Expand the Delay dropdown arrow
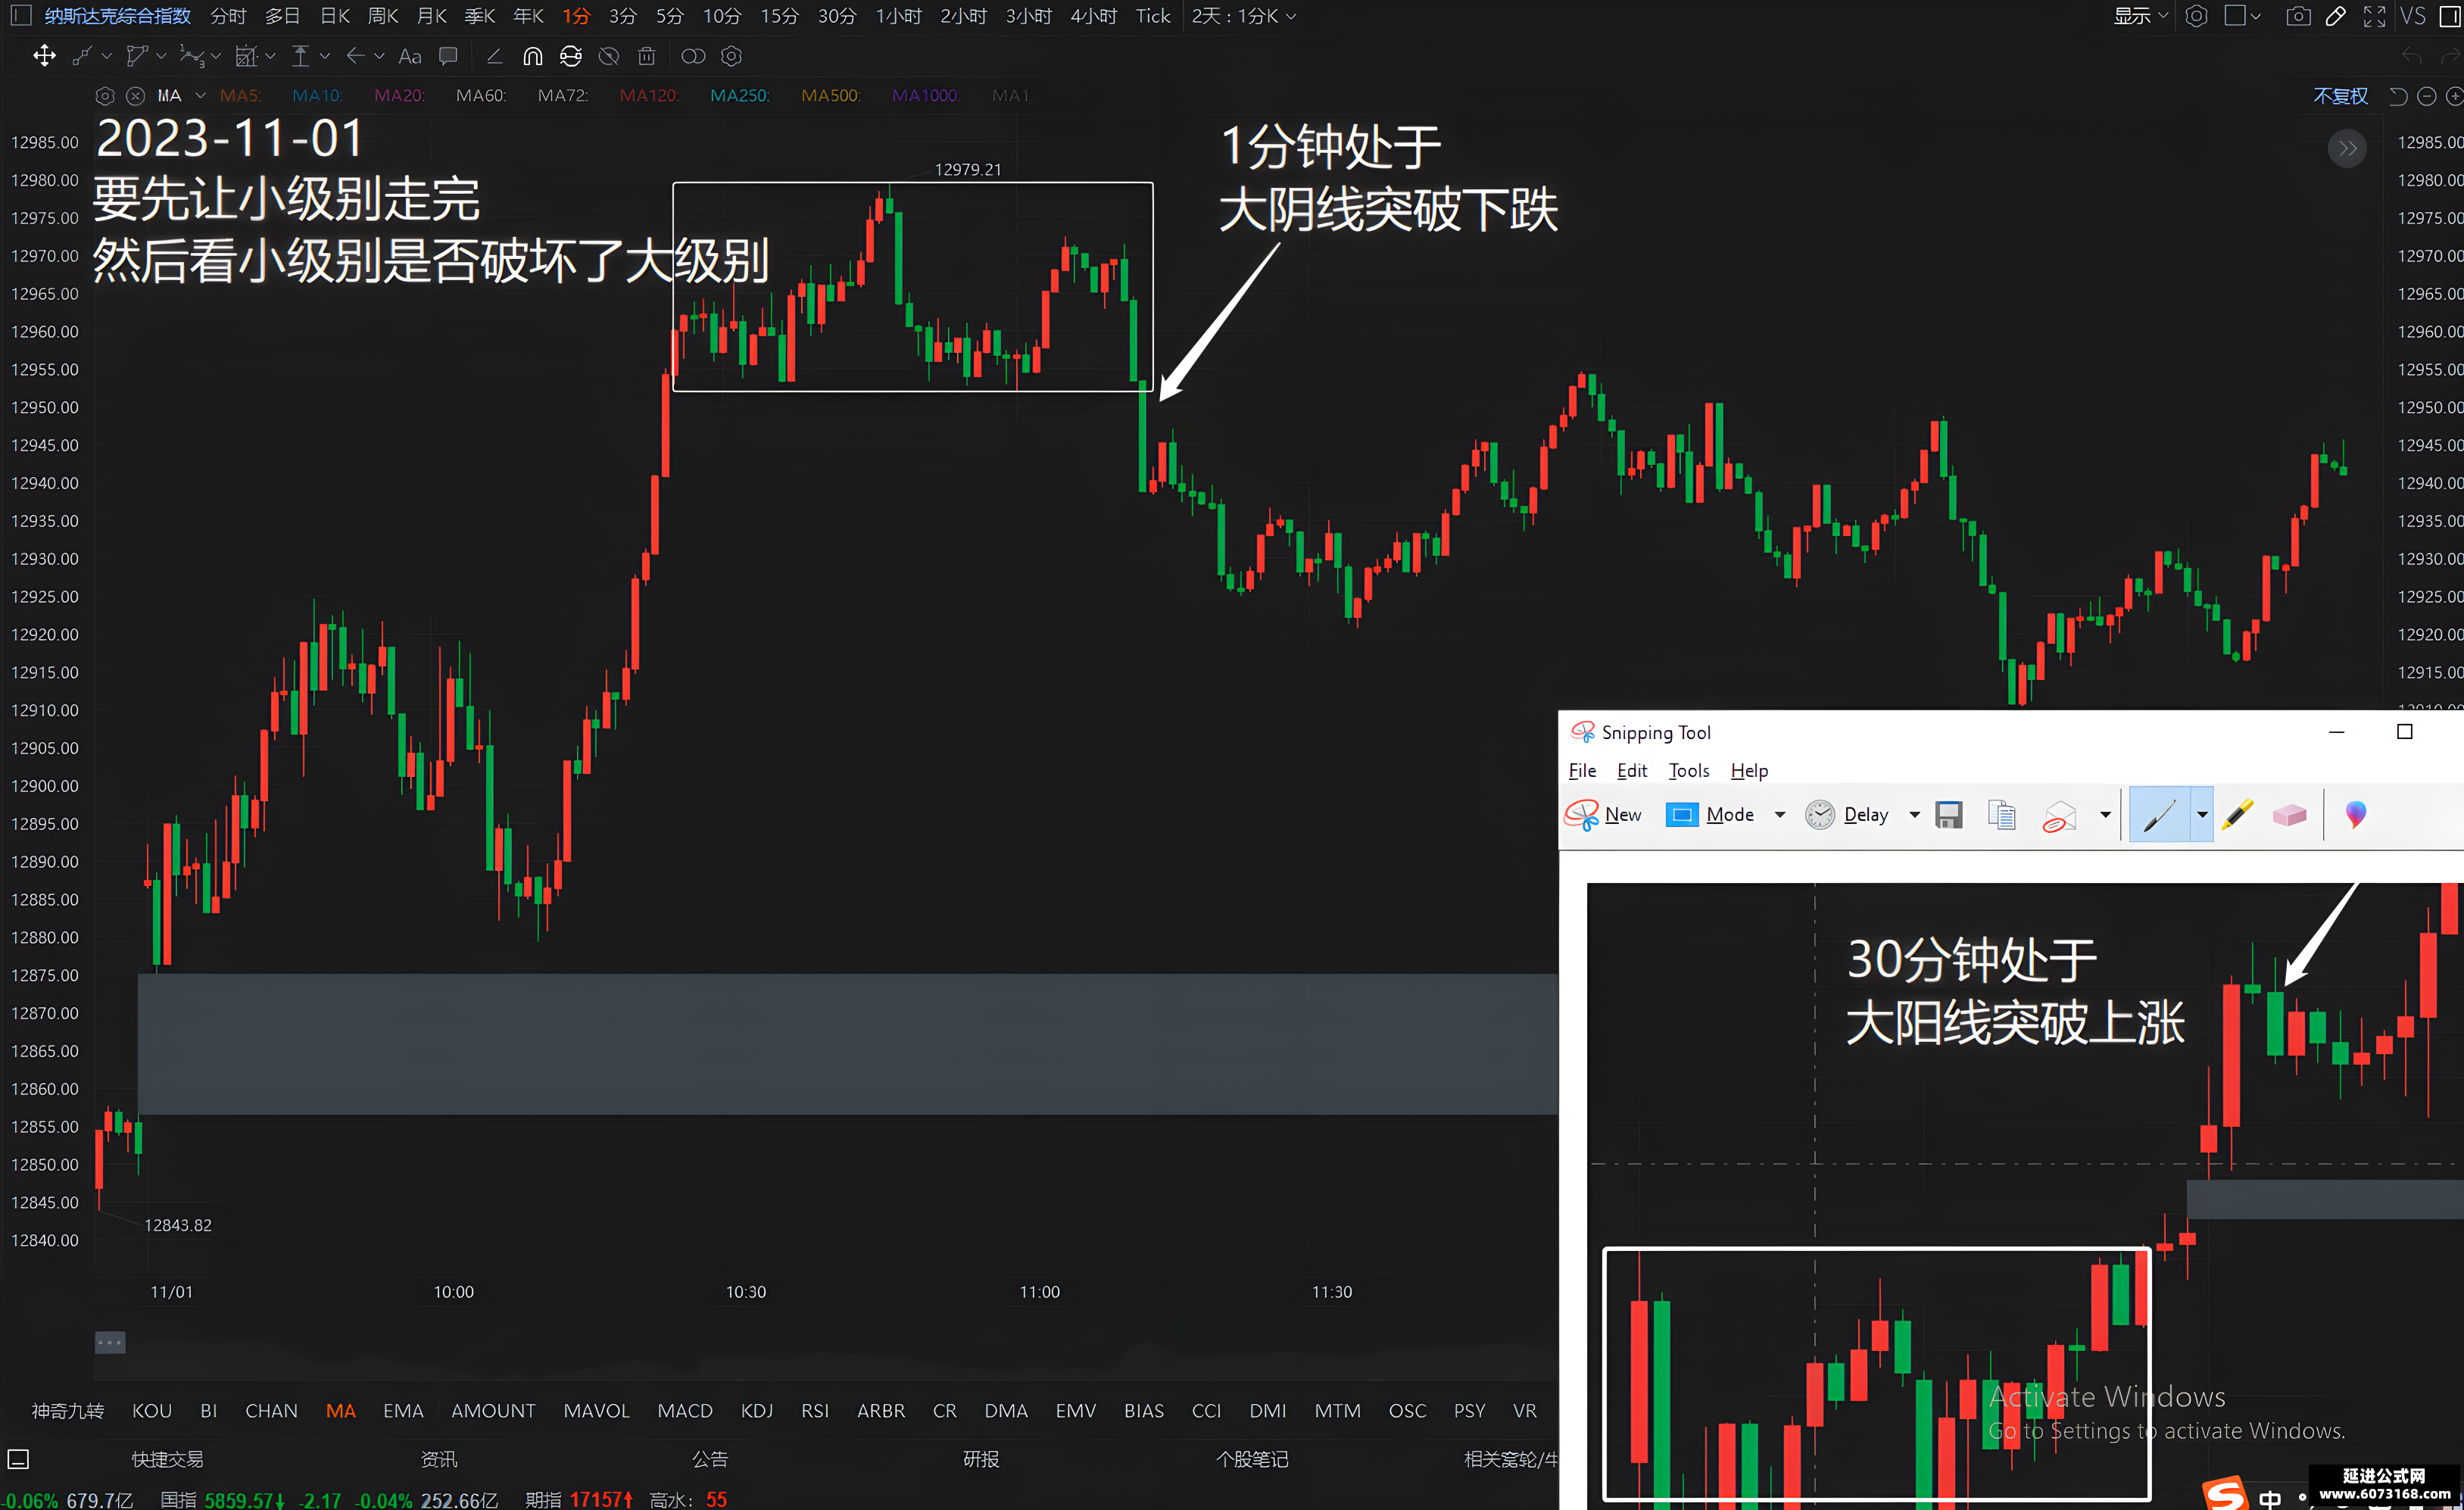This screenshot has height=1510, width=2464. 1915,815
